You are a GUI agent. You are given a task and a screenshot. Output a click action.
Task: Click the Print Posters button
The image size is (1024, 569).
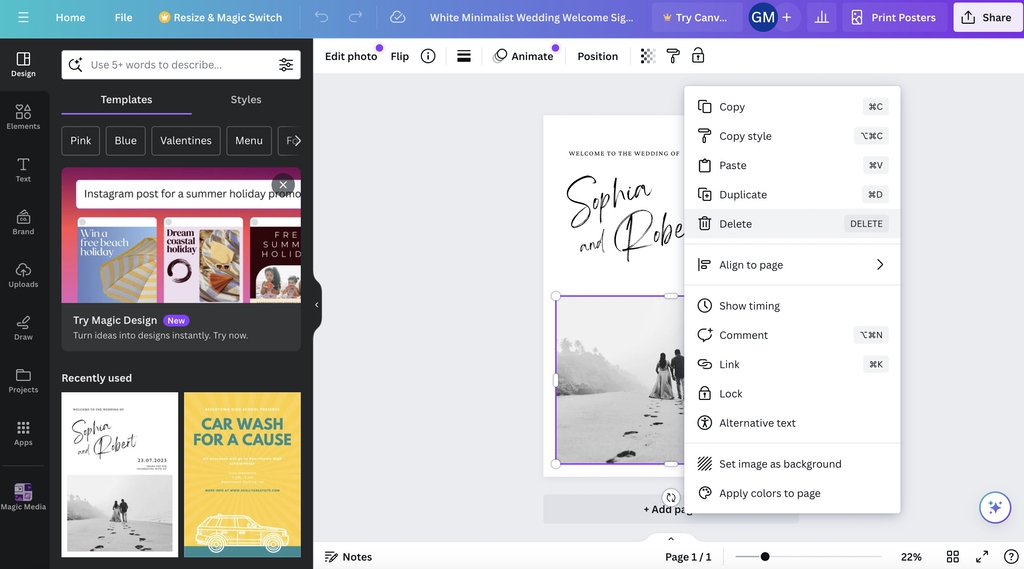tap(893, 18)
